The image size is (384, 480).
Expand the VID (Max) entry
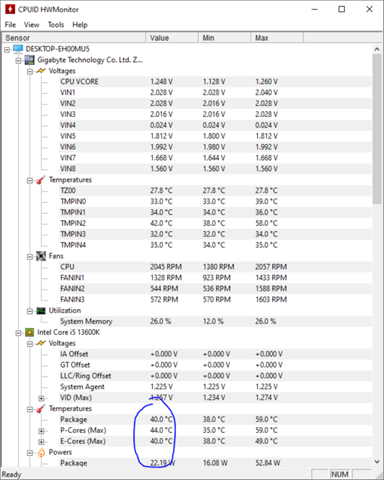(x=41, y=398)
